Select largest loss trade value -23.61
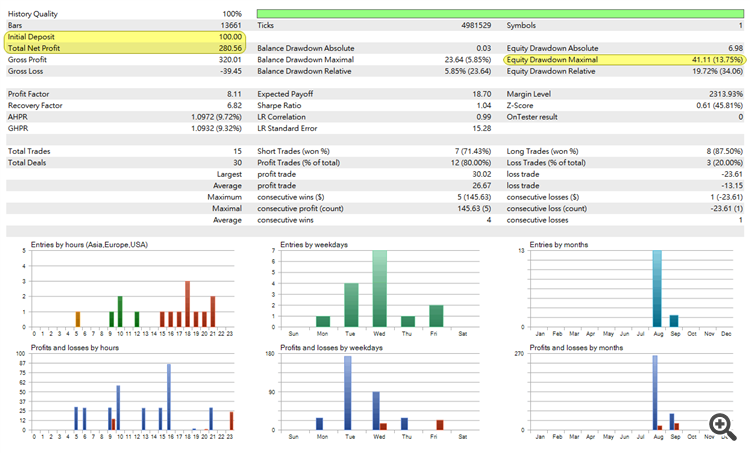The image size is (750, 453). pyautogui.click(x=732, y=175)
